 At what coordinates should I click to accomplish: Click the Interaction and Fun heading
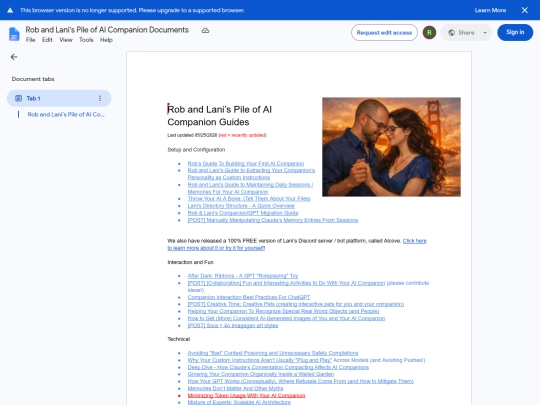click(190, 262)
